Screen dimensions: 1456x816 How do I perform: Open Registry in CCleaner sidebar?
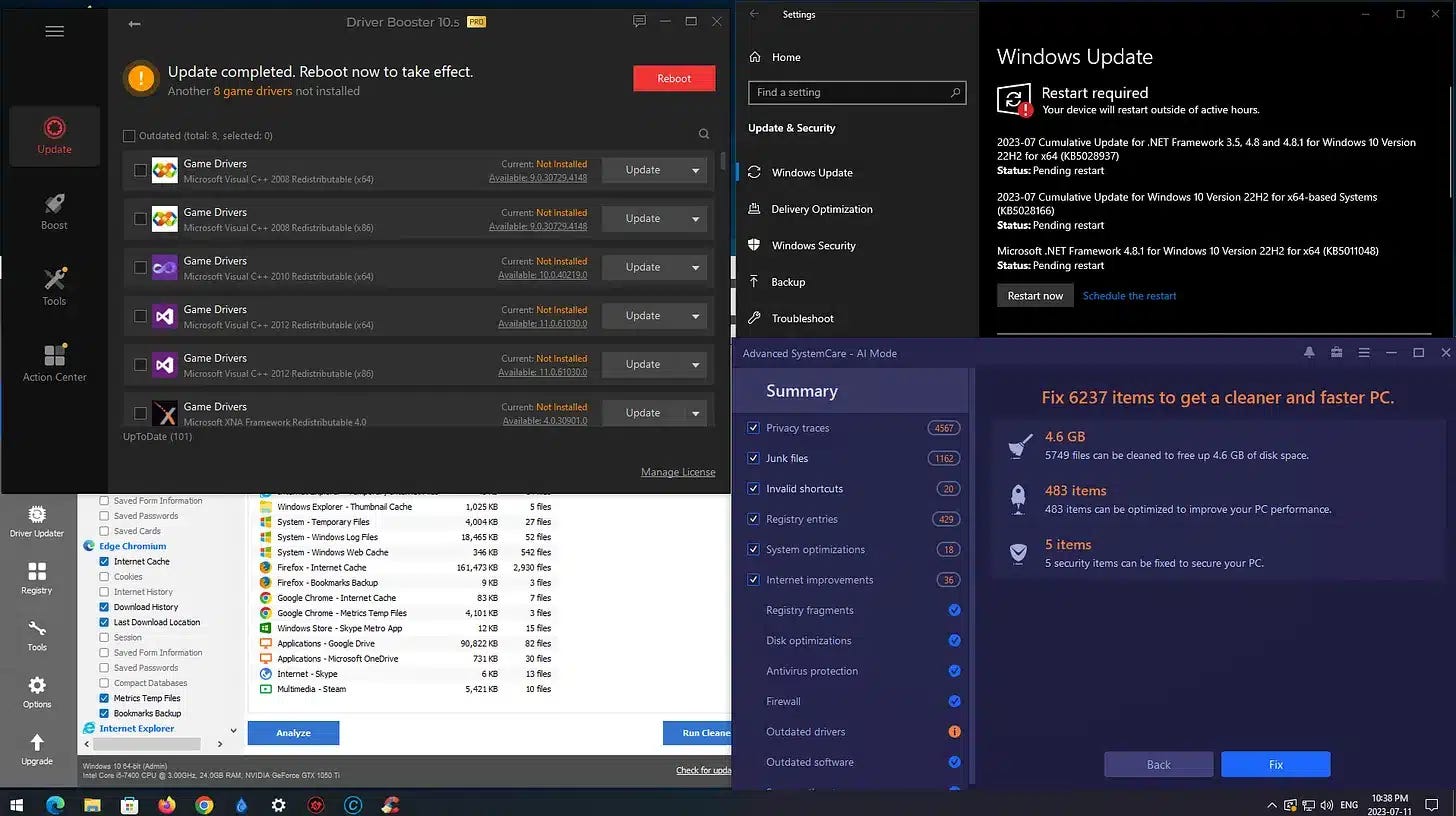pos(37,578)
